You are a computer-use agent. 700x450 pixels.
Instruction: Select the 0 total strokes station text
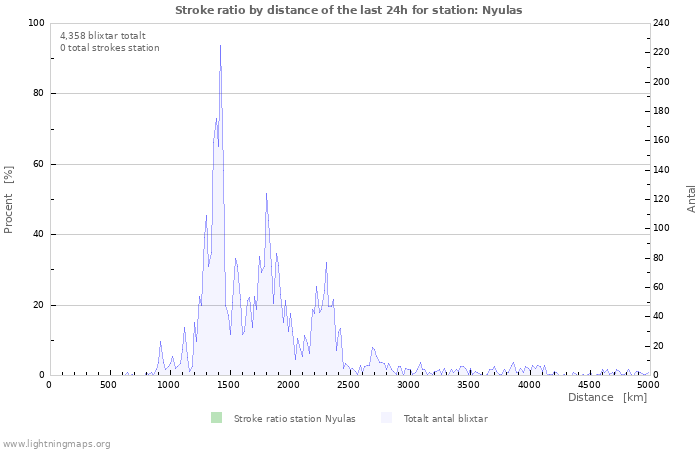(x=110, y=47)
